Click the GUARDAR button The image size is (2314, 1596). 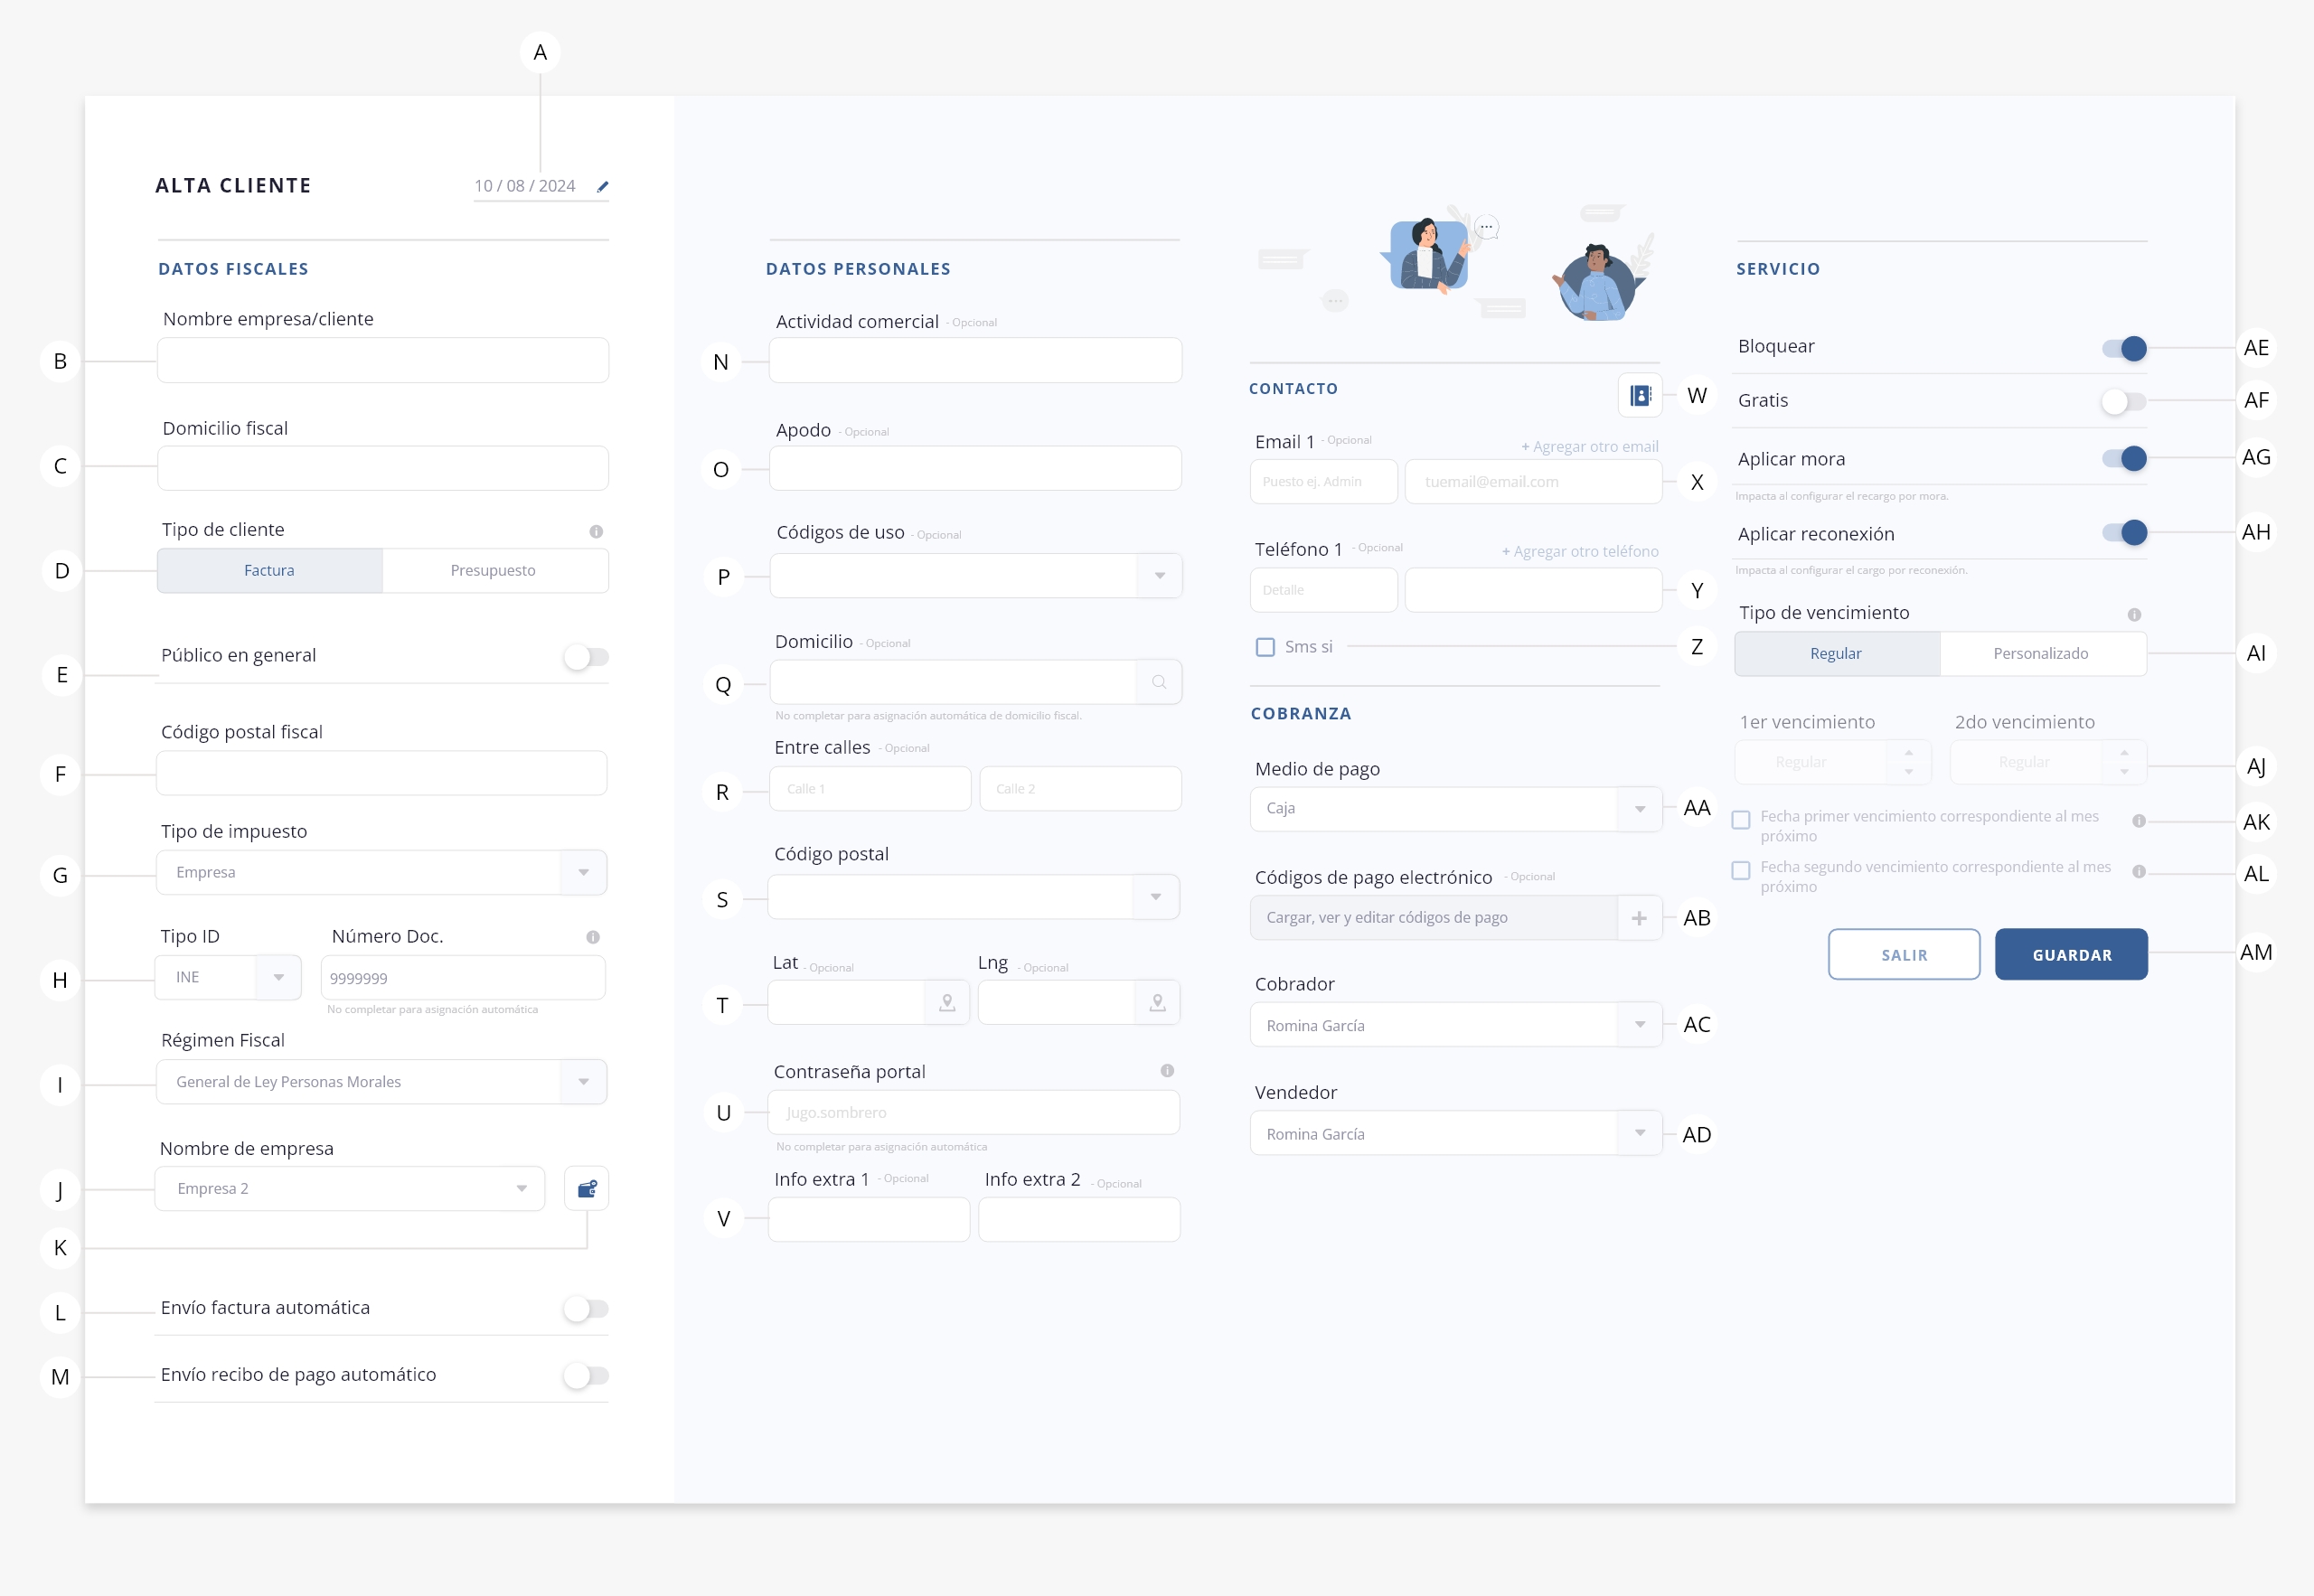point(2070,955)
